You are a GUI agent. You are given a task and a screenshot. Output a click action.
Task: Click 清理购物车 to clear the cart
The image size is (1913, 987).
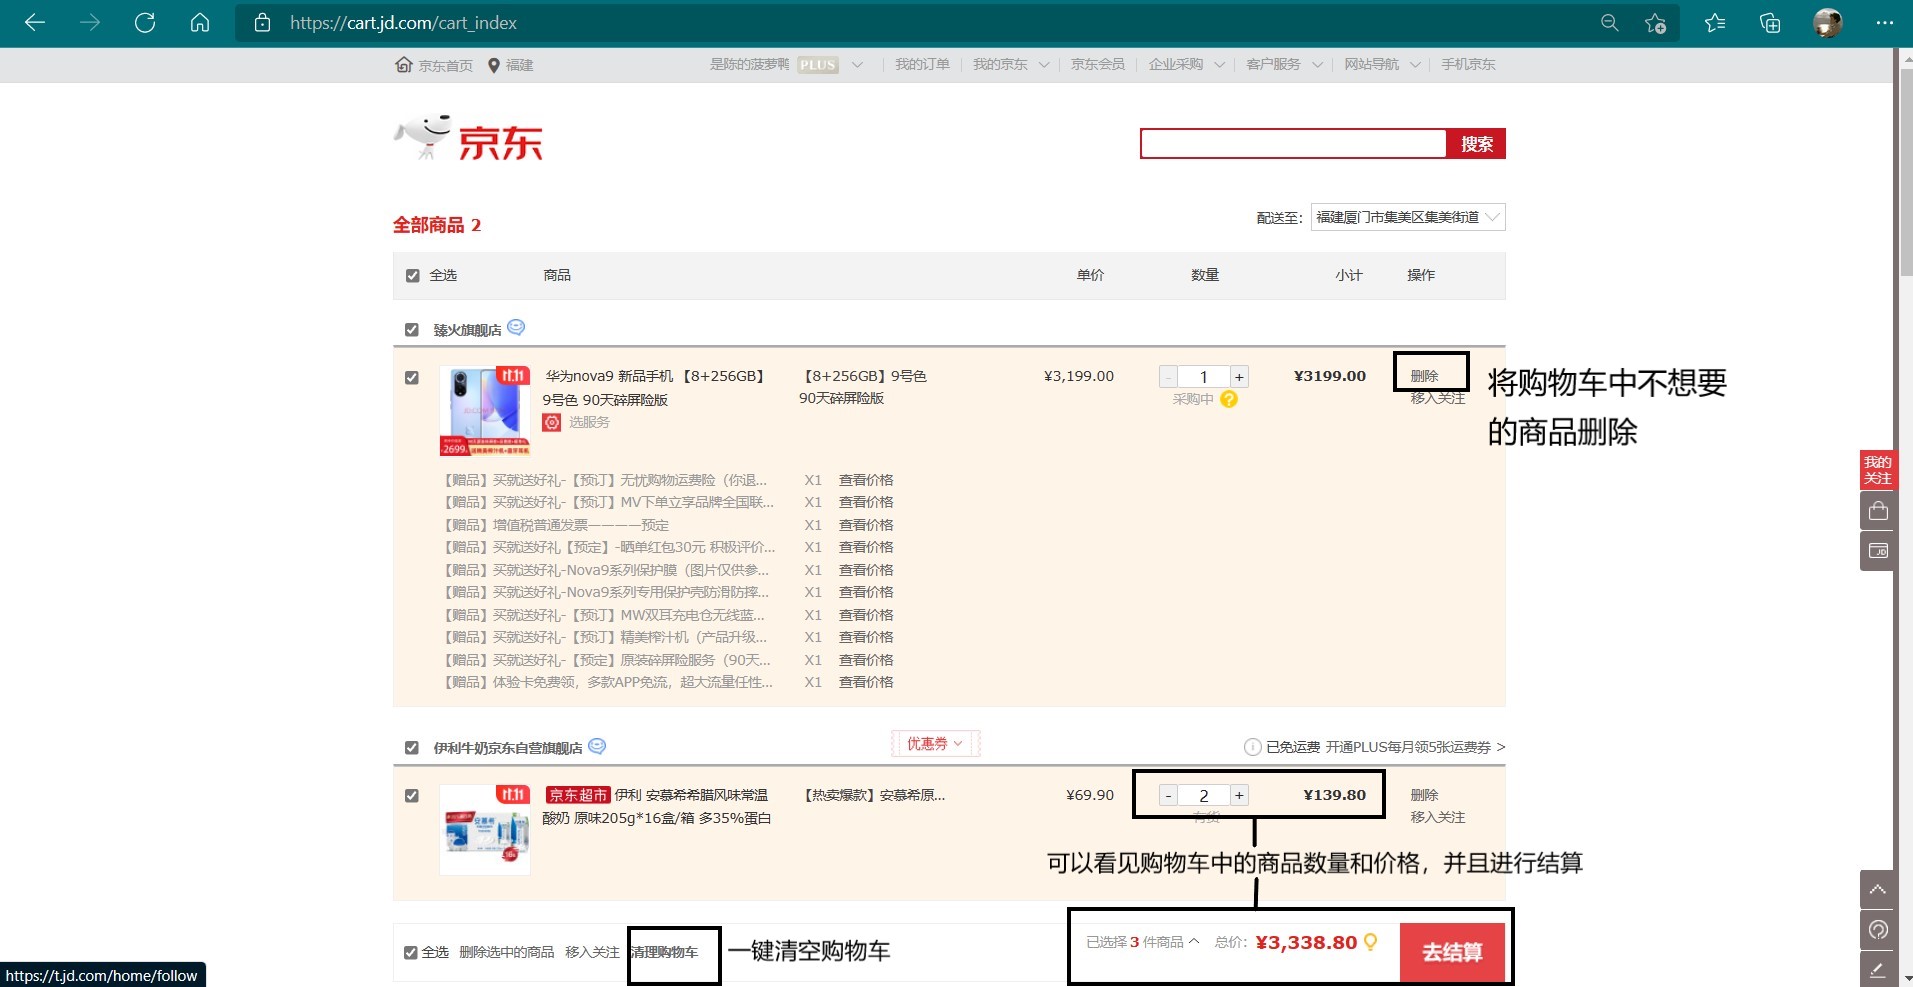pyautogui.click(x=665, y=952)
